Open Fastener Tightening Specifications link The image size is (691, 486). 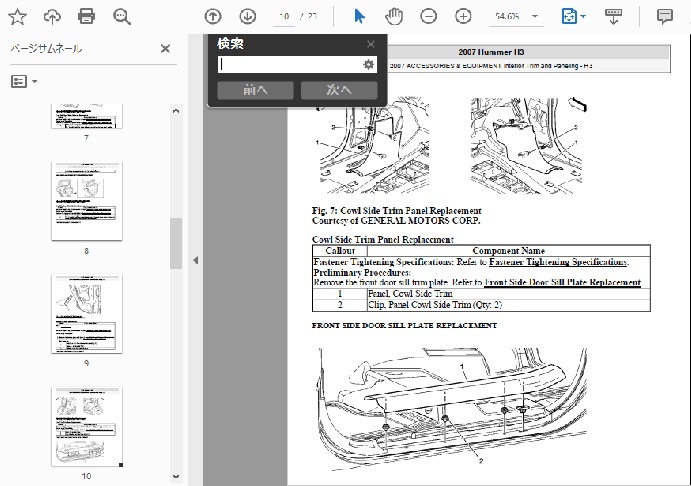[558, 262]
